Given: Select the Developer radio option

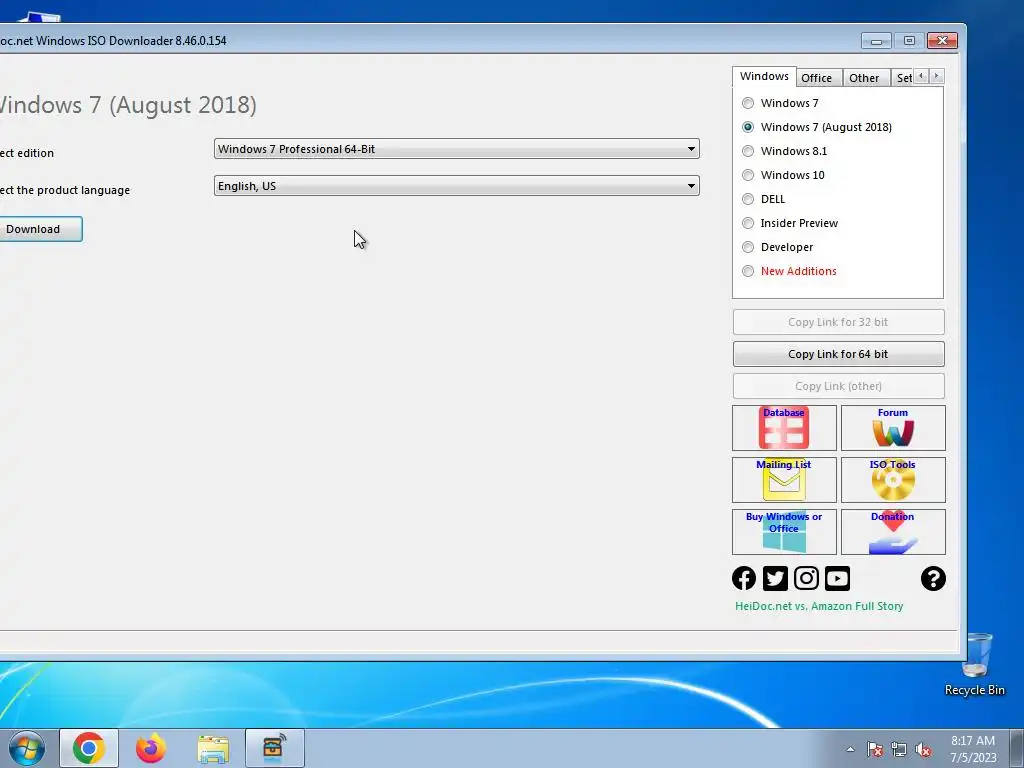Looking at the screenshot, I should tap(778, 247).
